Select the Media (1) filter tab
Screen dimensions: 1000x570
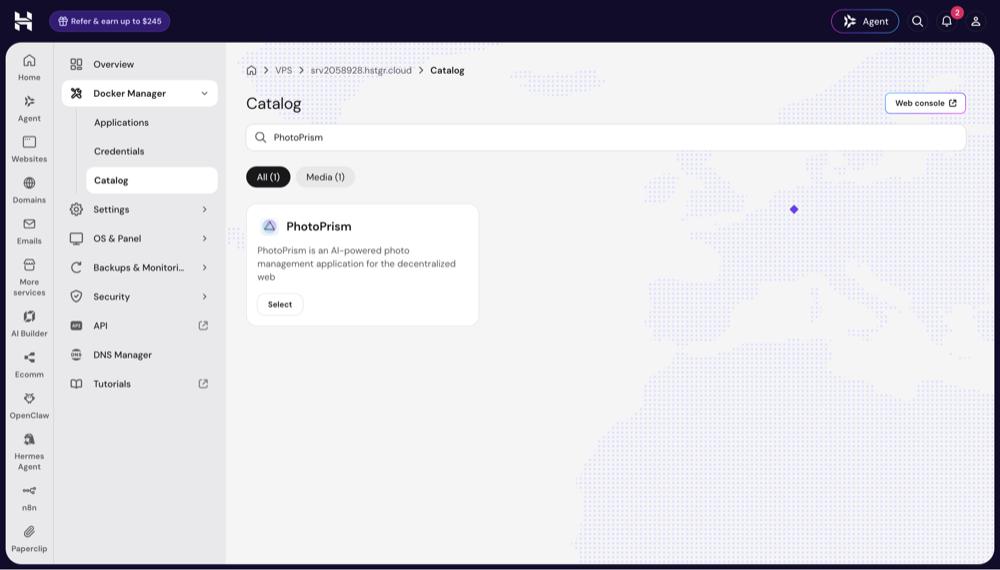pos(325,177)
